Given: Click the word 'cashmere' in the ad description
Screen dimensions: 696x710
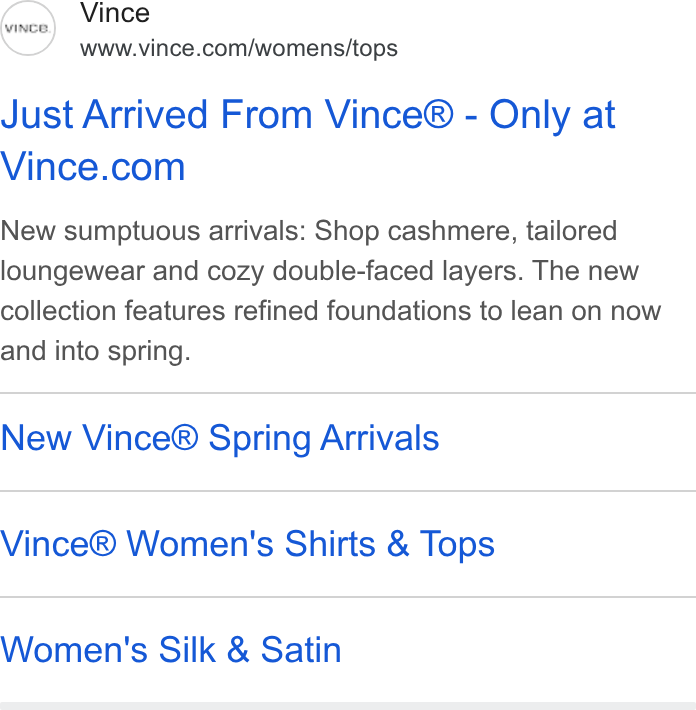Looking at the screenshot, I should click(452, 231).
